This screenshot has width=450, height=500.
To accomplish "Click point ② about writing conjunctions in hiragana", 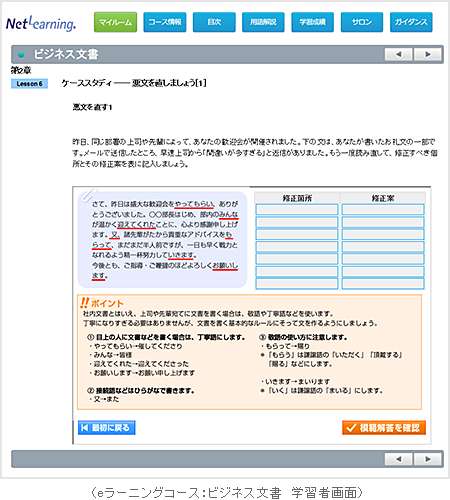I will [141, 390].
